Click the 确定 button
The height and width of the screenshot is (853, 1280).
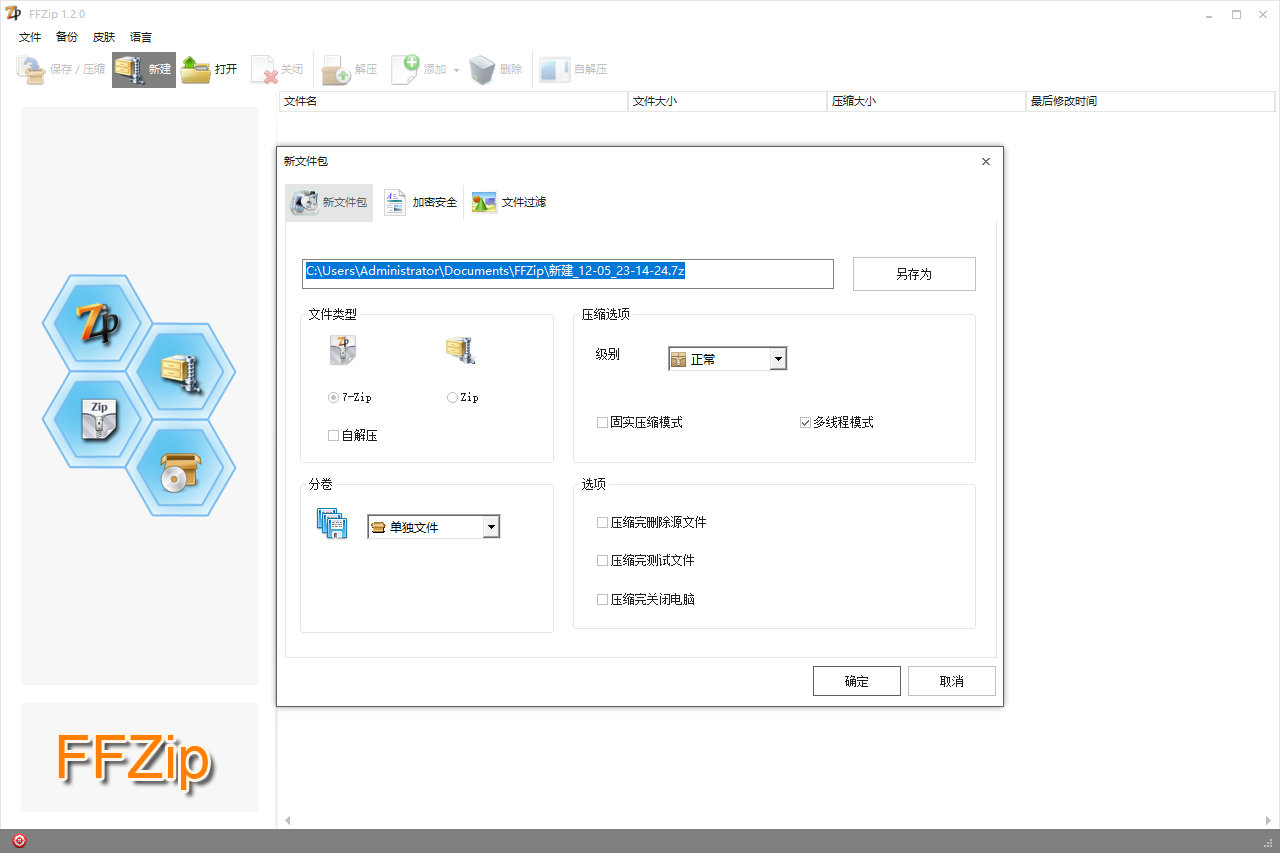[856, 681]
